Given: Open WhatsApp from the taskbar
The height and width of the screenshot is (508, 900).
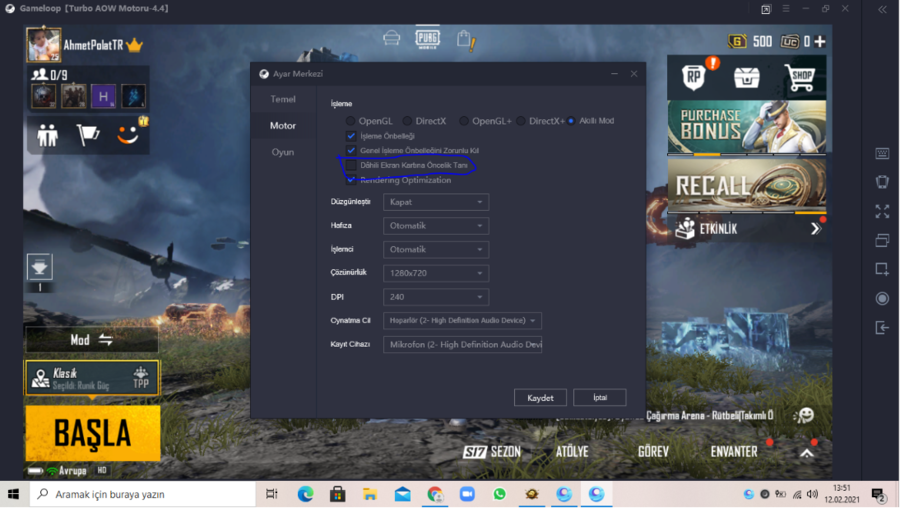Looking at the screenshot, I should pyautogui.click(x=499, y=494).
